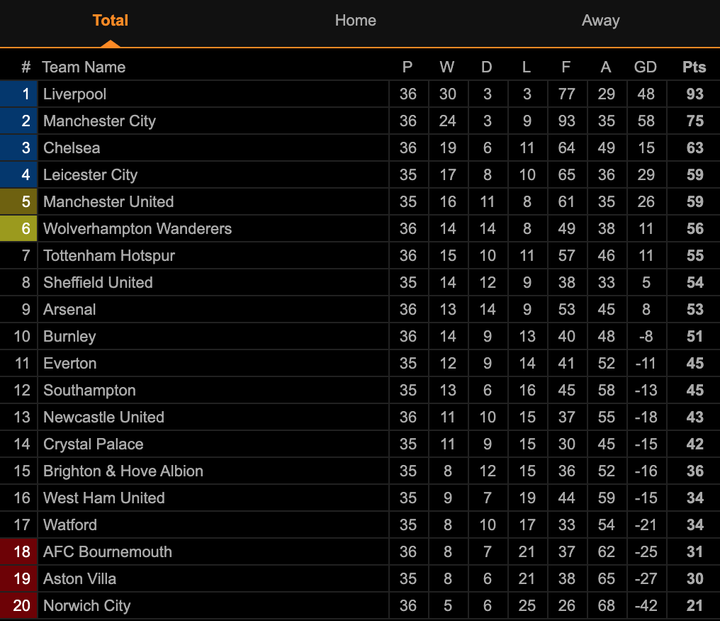720x621 pixels.
Task: Click the Team Name column header
Action: pyautogui.click(x=84, y=67)
